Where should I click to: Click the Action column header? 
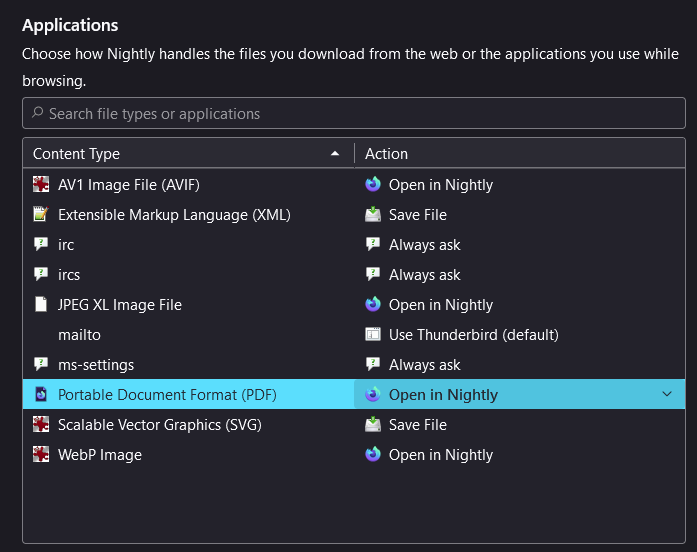pyautogui.click(x=386, y=154)
